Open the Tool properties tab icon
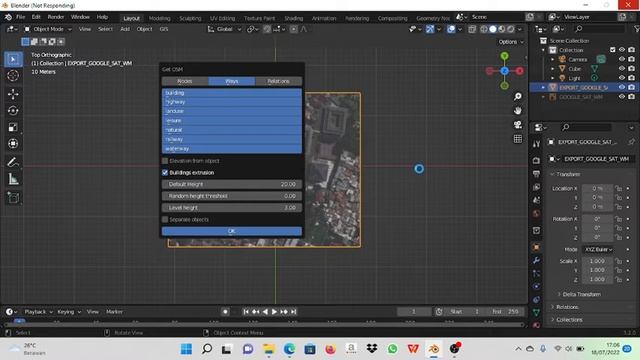The height and width of the screenshot is (360, 640). tap(536, 144)
